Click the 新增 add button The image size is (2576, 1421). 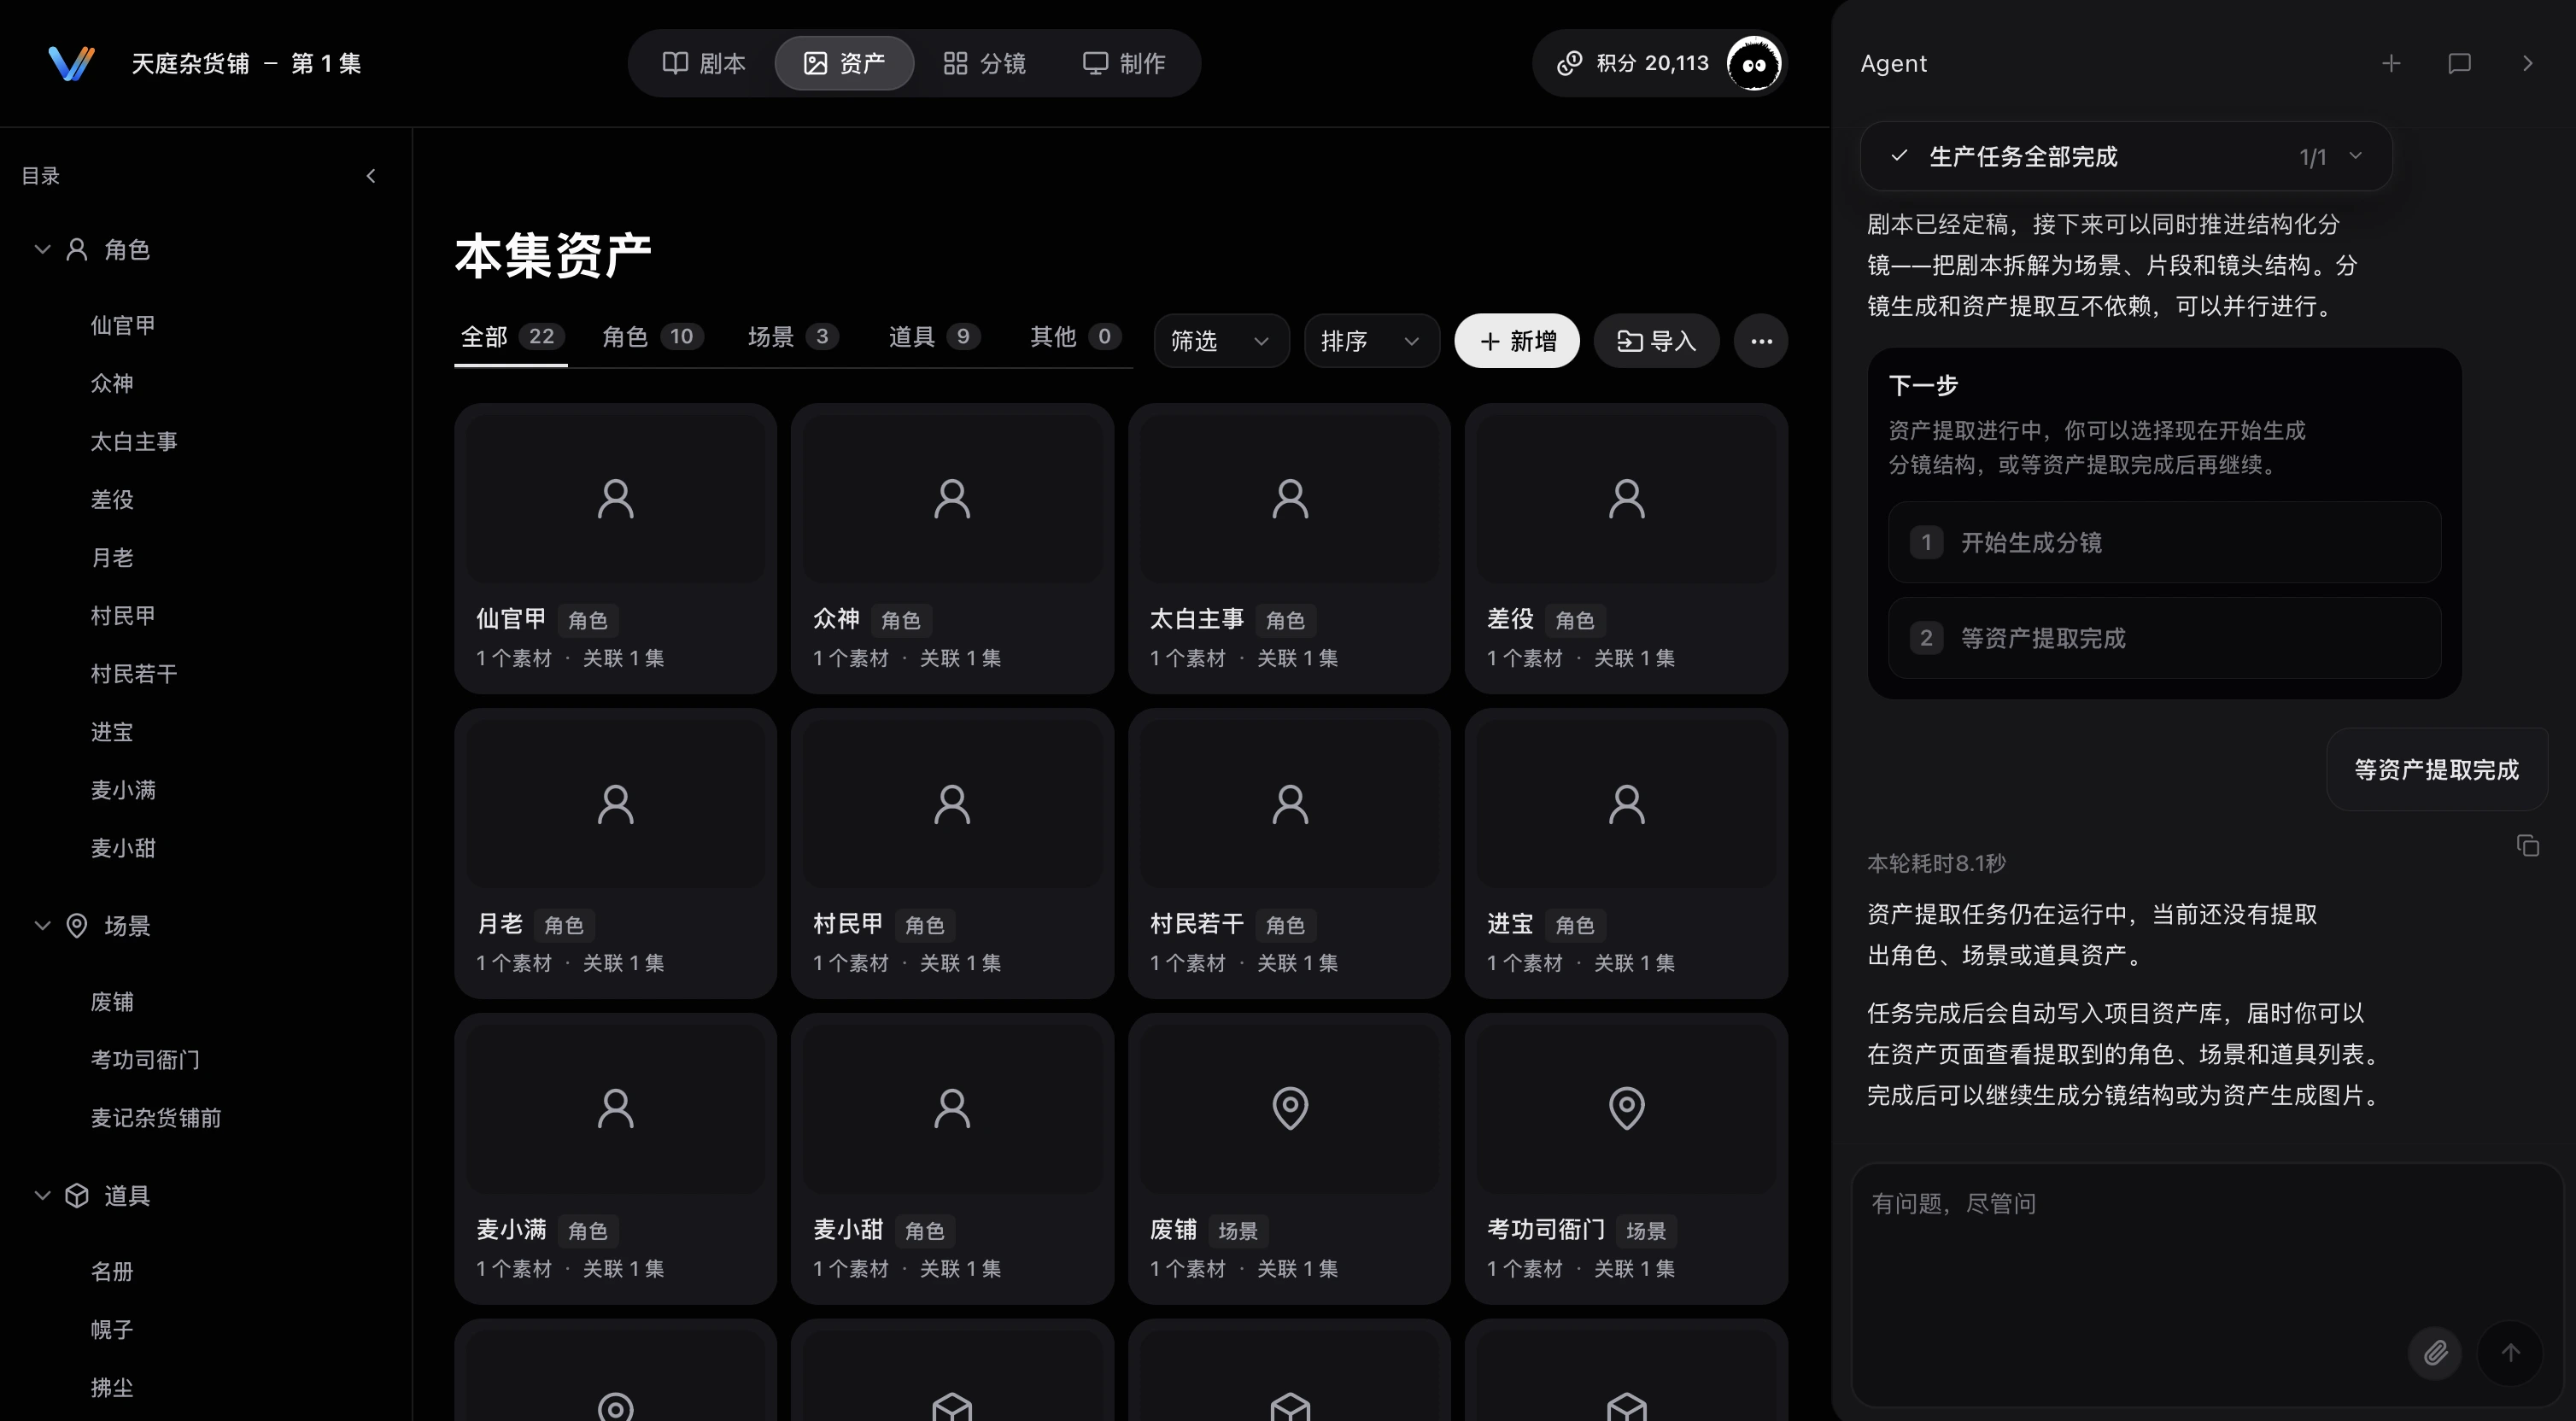pos(1517,341)
